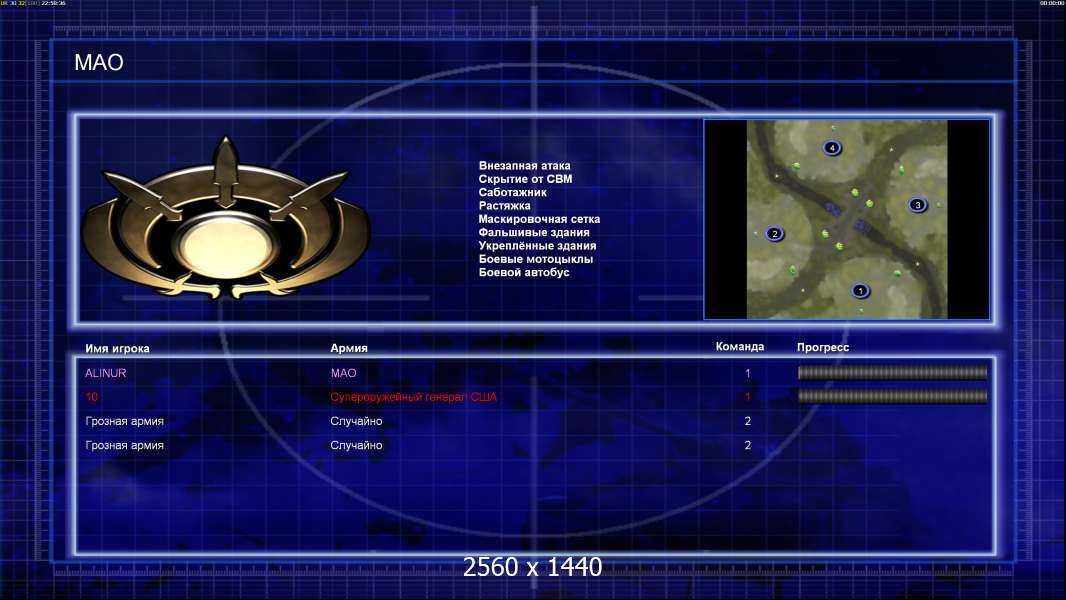Select start position 3 on the map
Screen dimensions: 1066x600
click(x=918, y=205)
